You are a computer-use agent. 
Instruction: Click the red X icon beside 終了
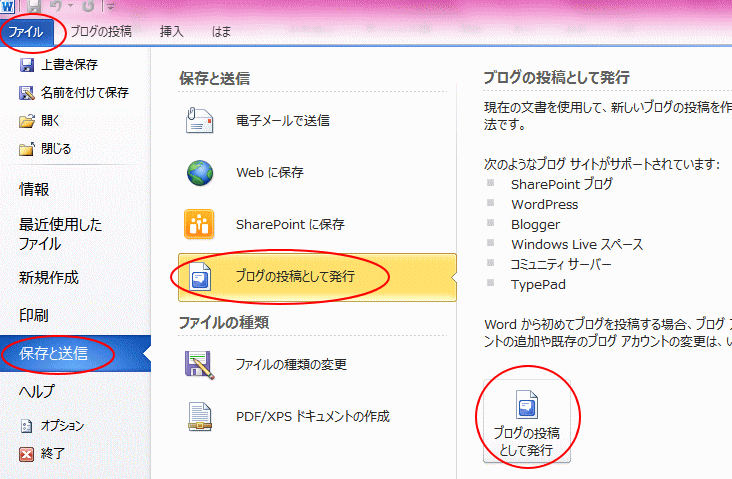point(27,454)
